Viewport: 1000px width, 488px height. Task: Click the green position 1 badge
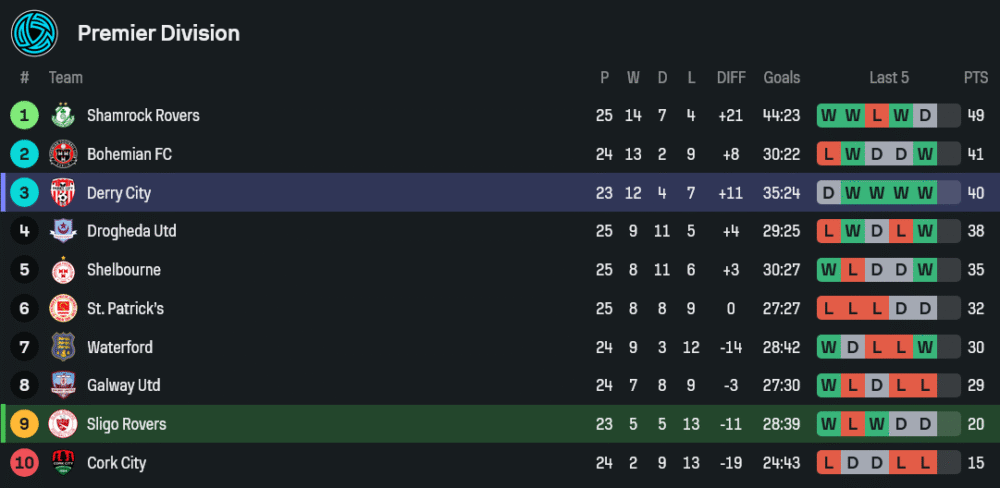click(24, 115)
